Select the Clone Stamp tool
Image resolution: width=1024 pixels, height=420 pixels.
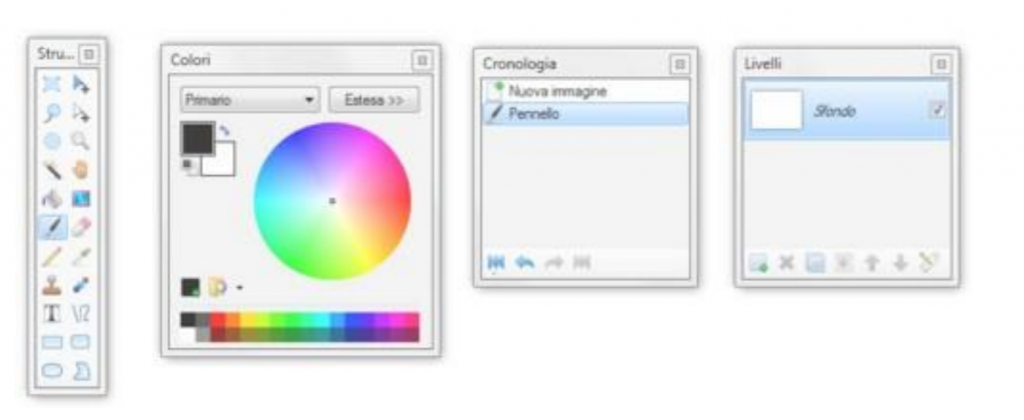coord(52,285)
